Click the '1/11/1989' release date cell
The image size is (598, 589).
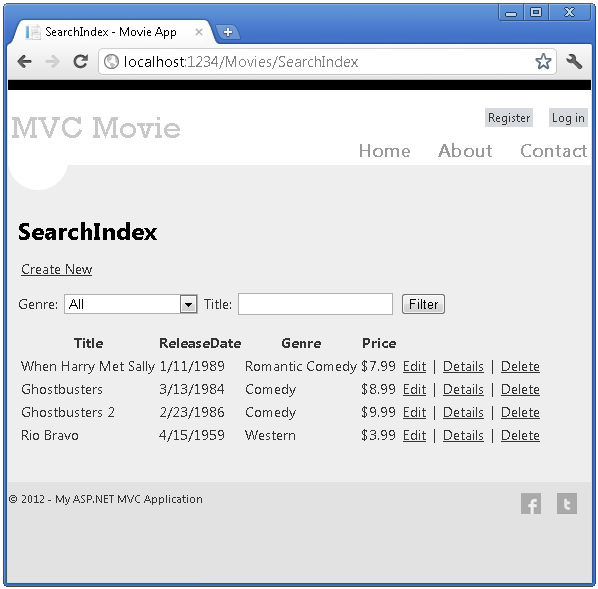(192, 366)
